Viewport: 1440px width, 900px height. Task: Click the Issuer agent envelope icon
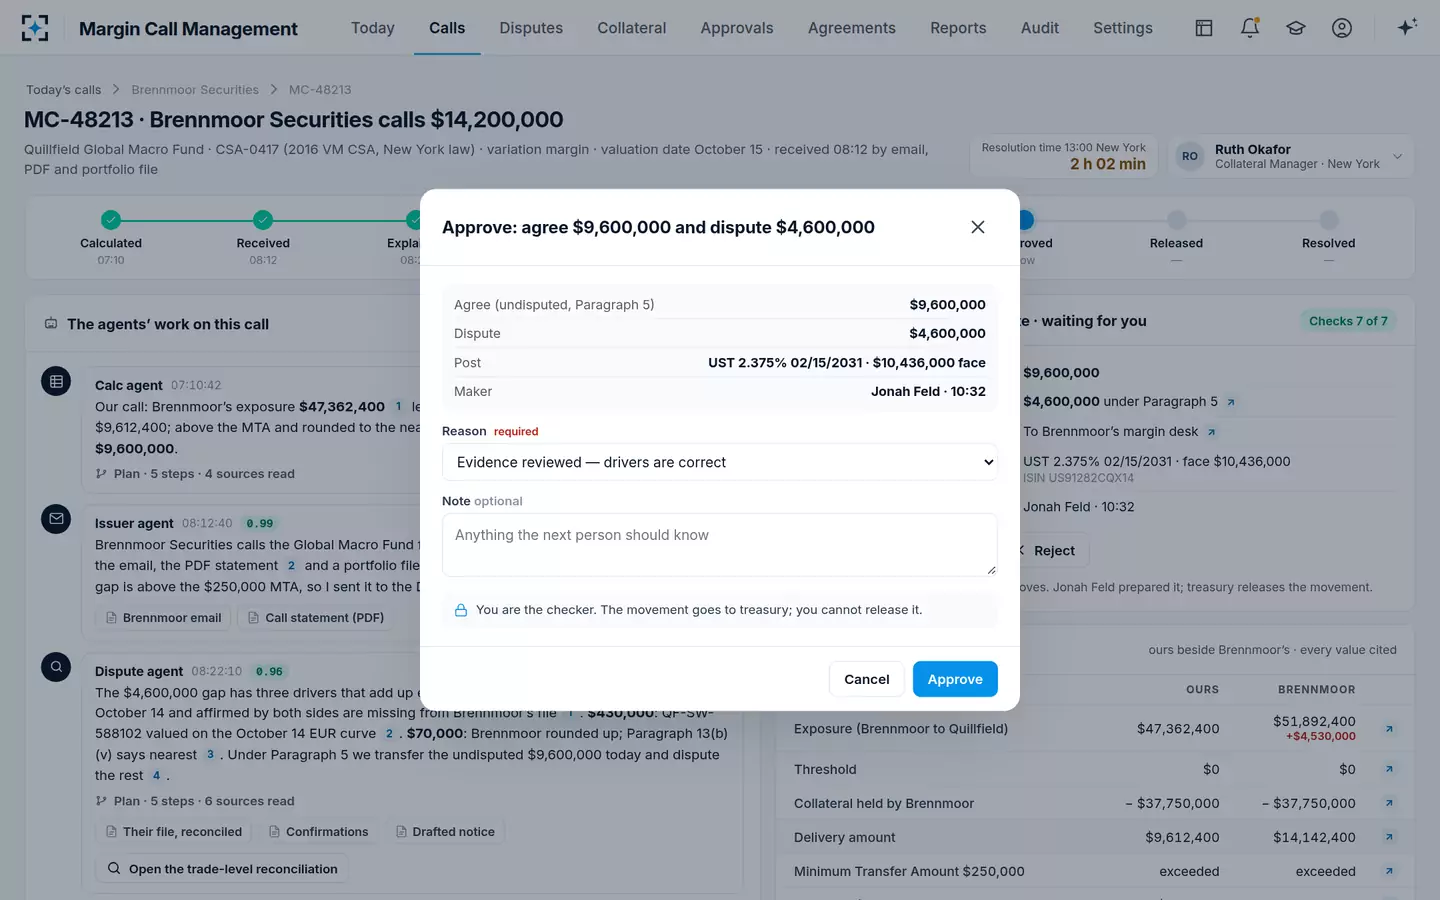56,519
